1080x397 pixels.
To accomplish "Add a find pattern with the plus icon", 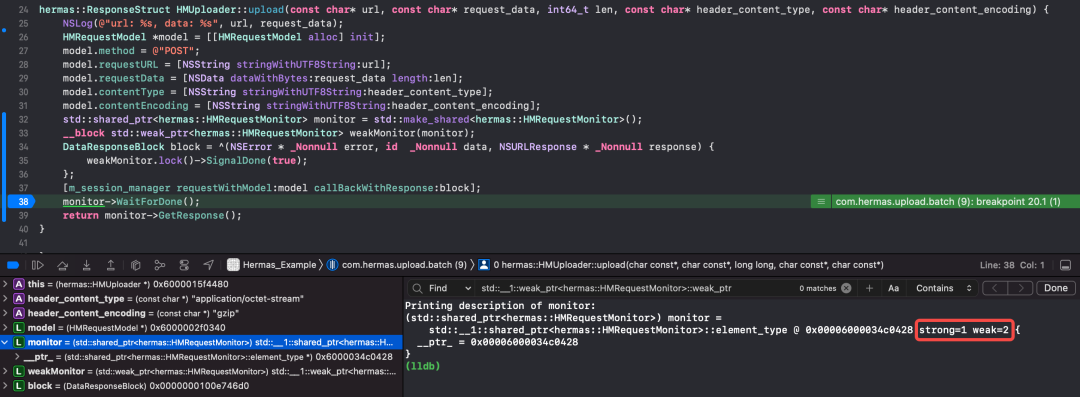I will click(869, 288).
